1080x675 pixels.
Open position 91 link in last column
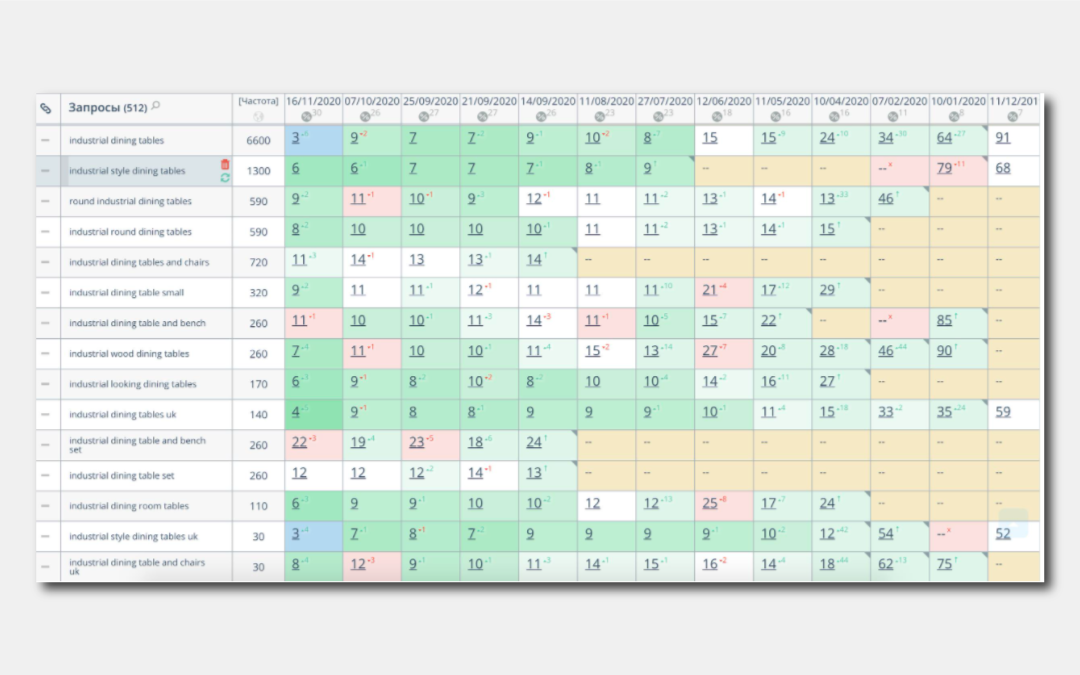pyautogui.click(x=1003, y=138)
